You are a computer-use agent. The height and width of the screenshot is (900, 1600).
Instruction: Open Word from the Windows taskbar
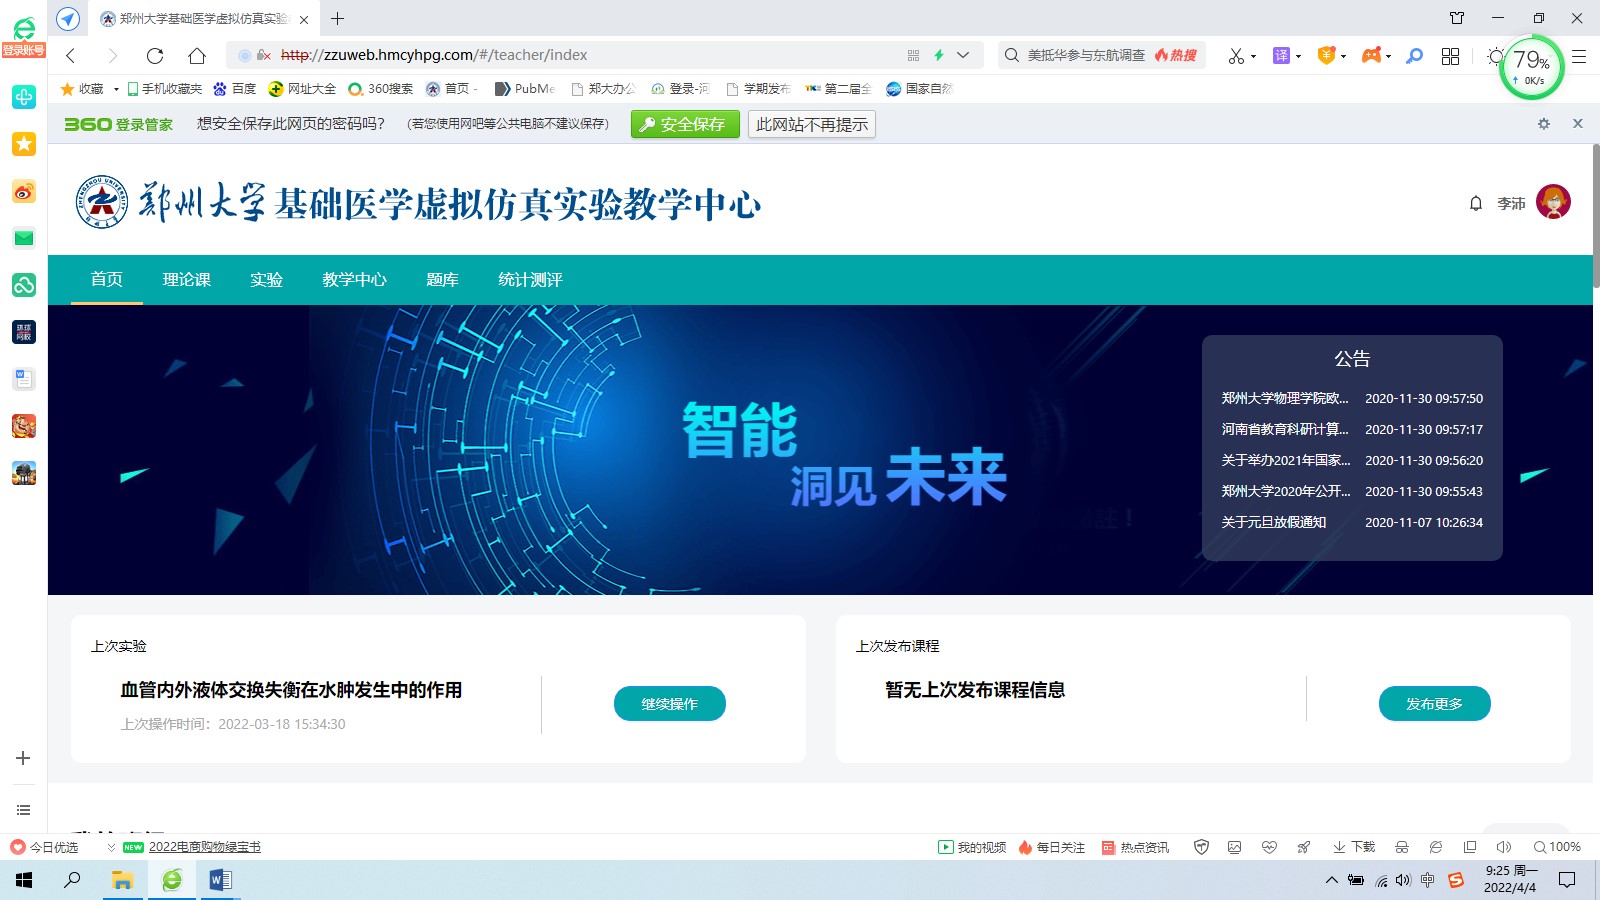click(x=220, y=880)
